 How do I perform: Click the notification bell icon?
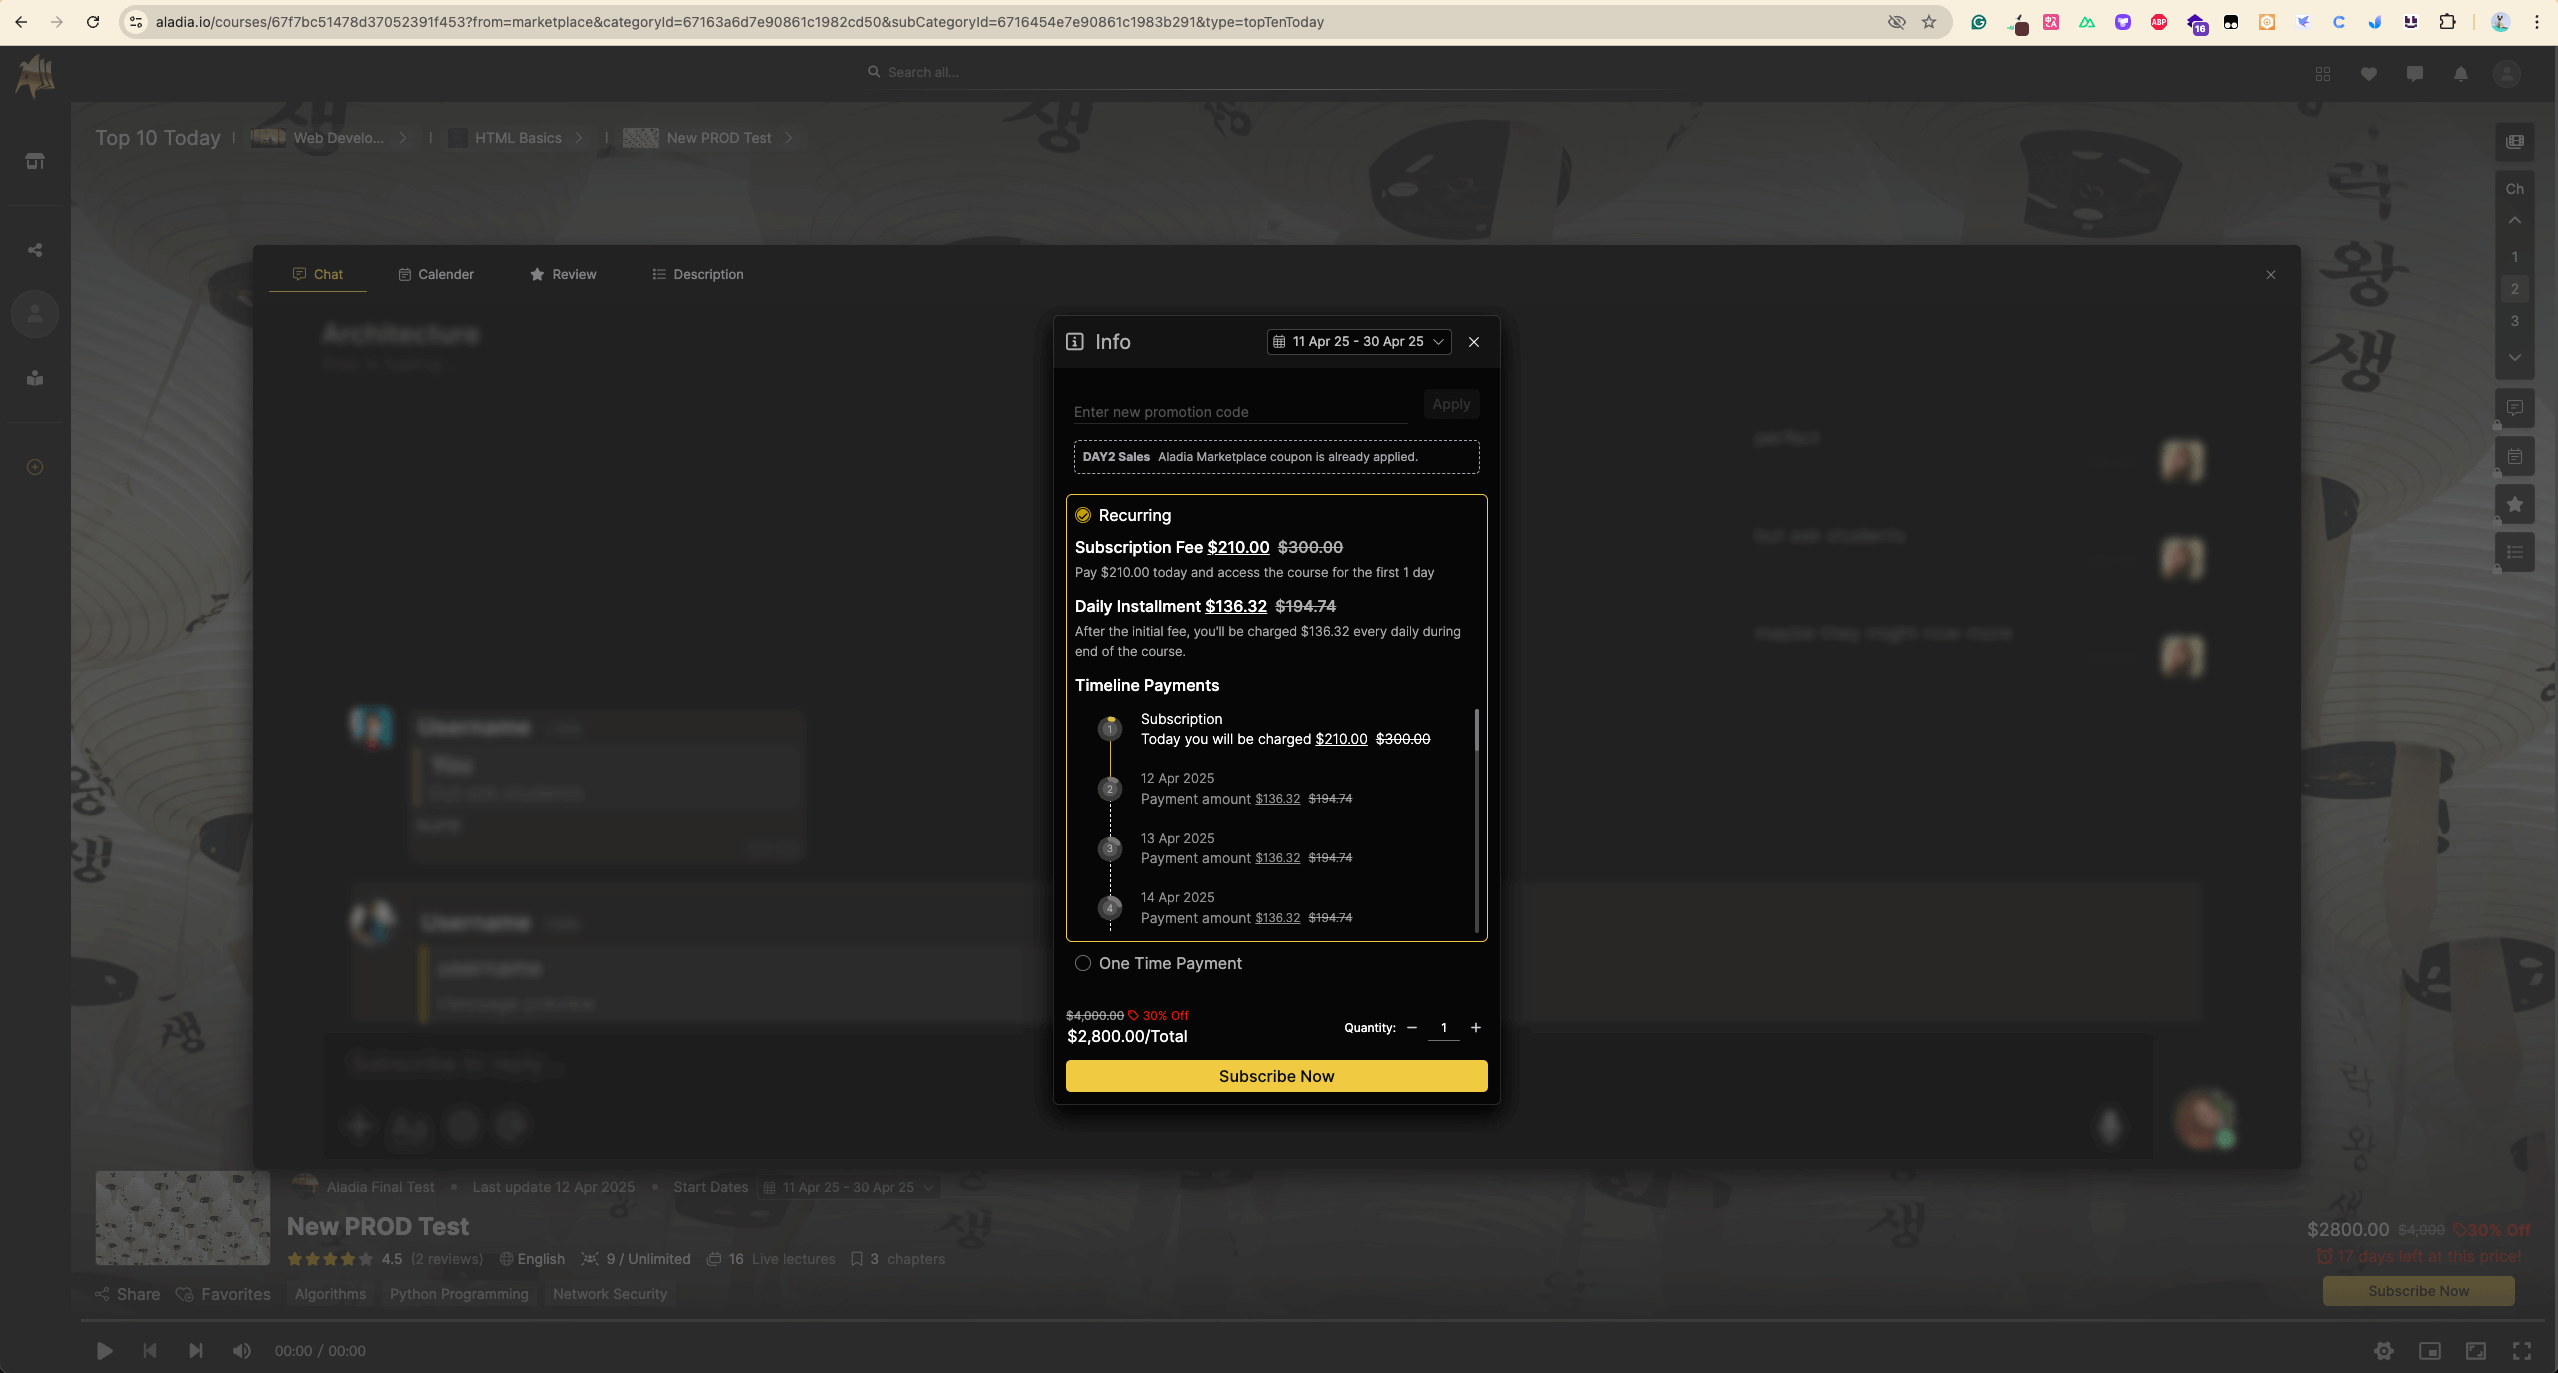point(2460,73)
